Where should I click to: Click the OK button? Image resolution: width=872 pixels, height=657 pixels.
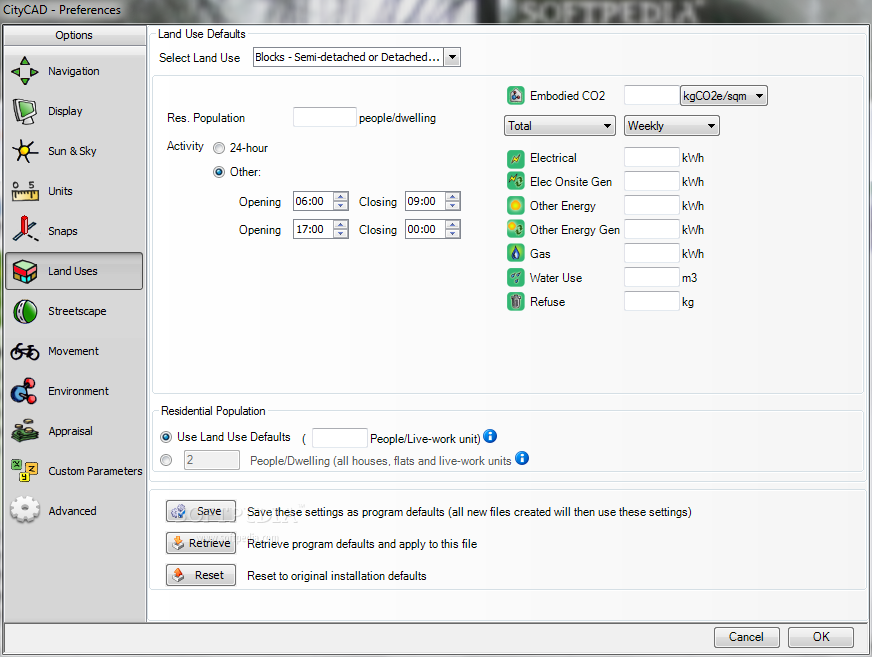pos(821,637)
